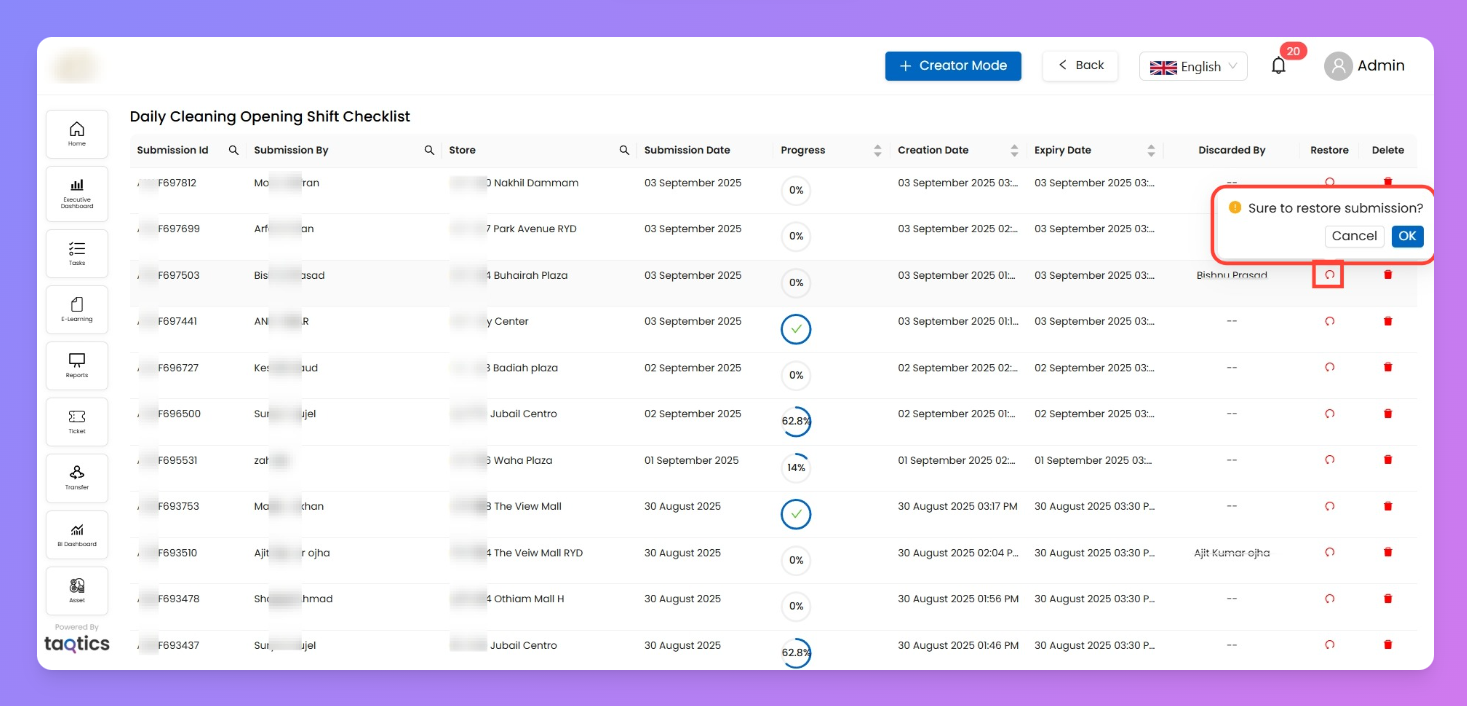The image size is (1467, 706).
Task: Click search icon in Store column header
Action: [x=624, y=150]
